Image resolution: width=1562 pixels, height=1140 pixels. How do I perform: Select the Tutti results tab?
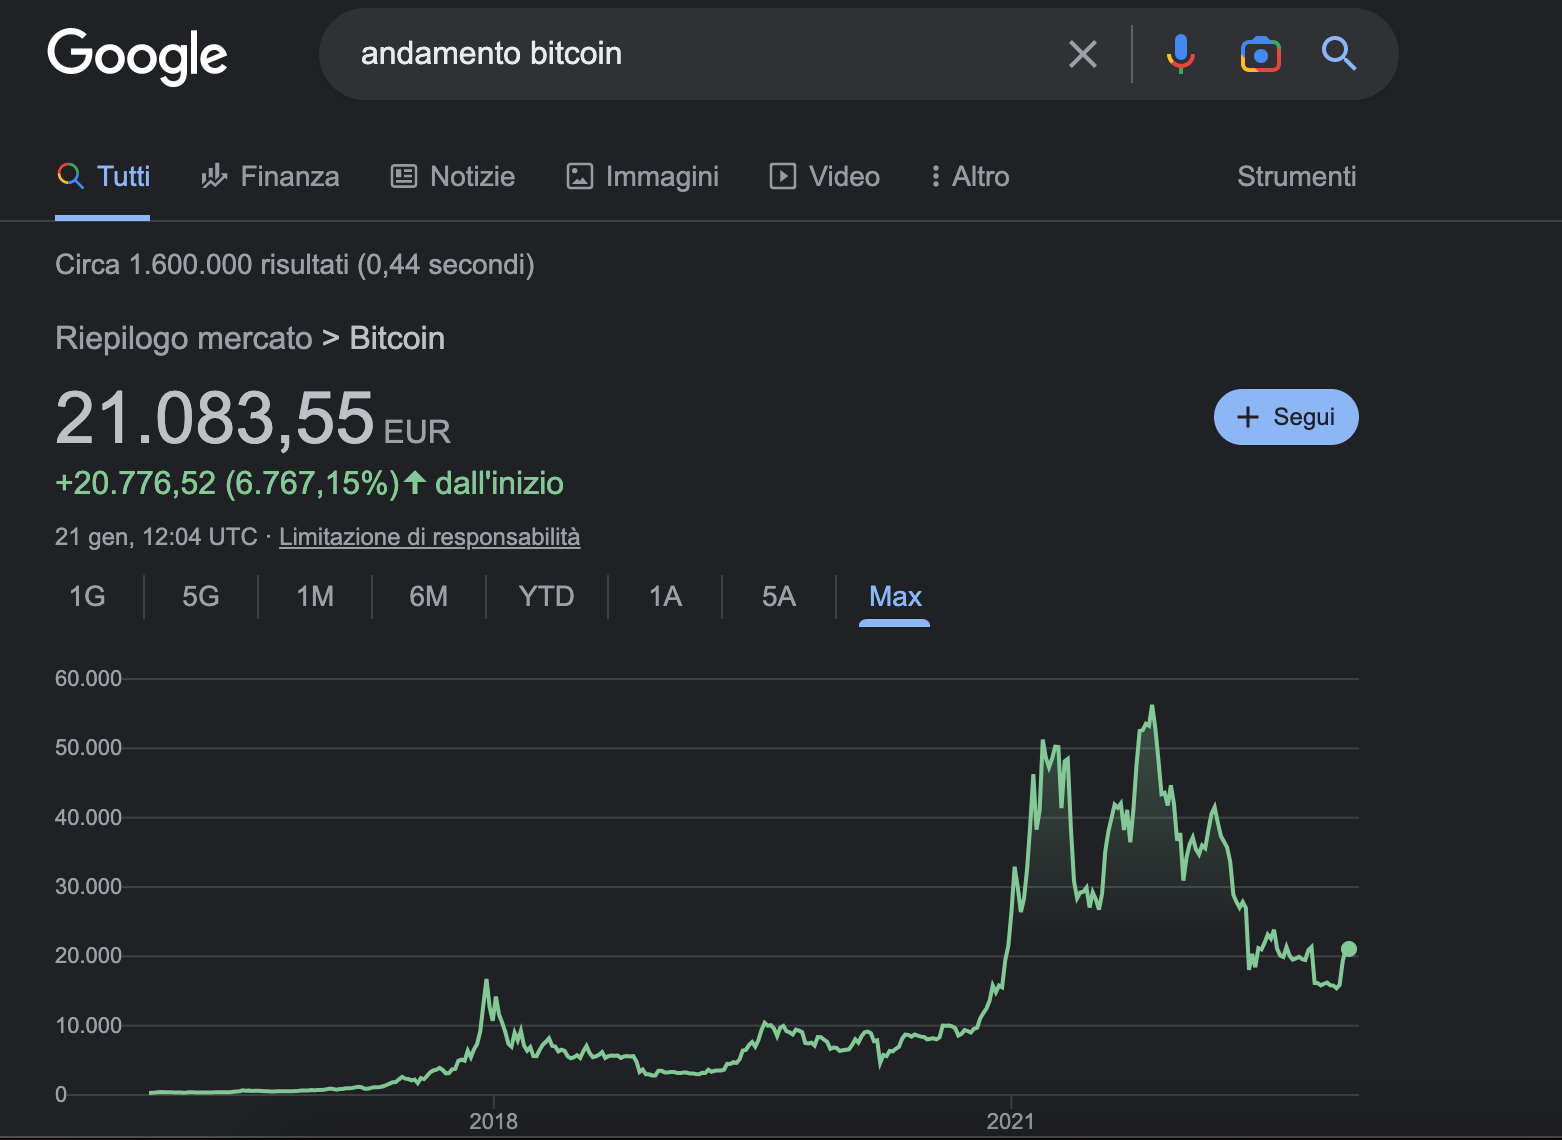point(103,177)
